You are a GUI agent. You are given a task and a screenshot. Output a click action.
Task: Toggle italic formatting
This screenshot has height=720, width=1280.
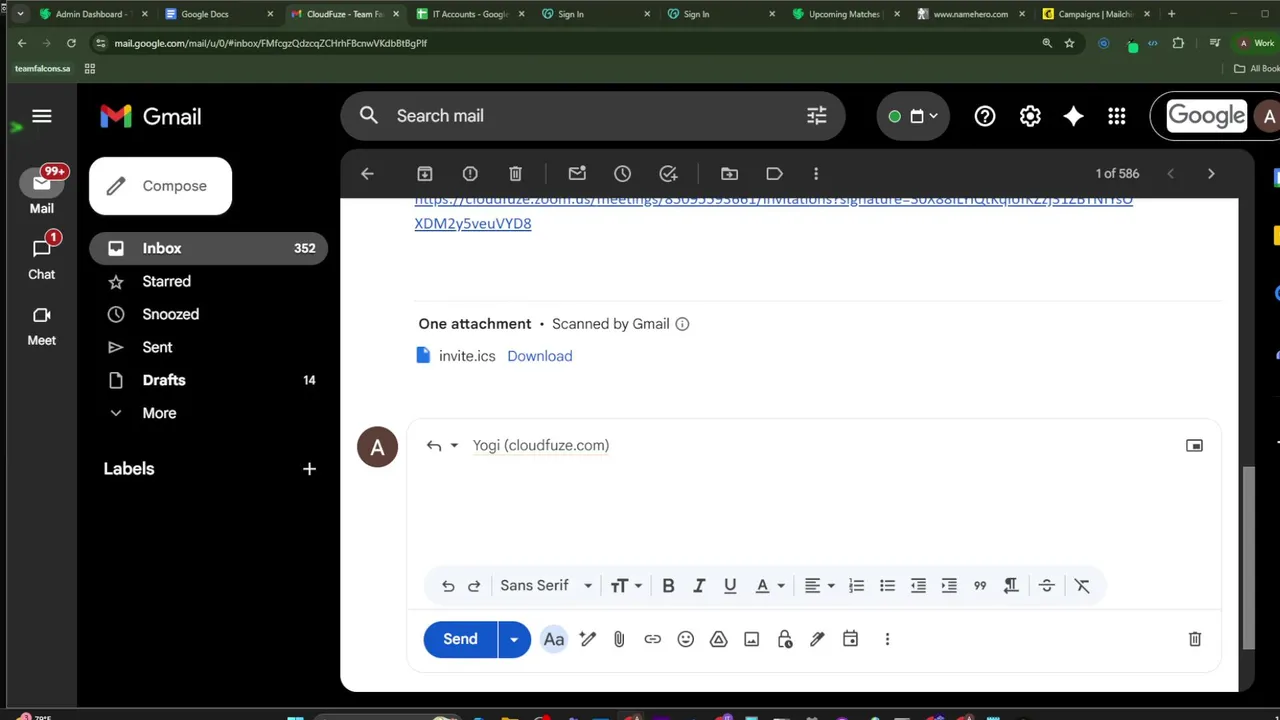pos(699,586)
